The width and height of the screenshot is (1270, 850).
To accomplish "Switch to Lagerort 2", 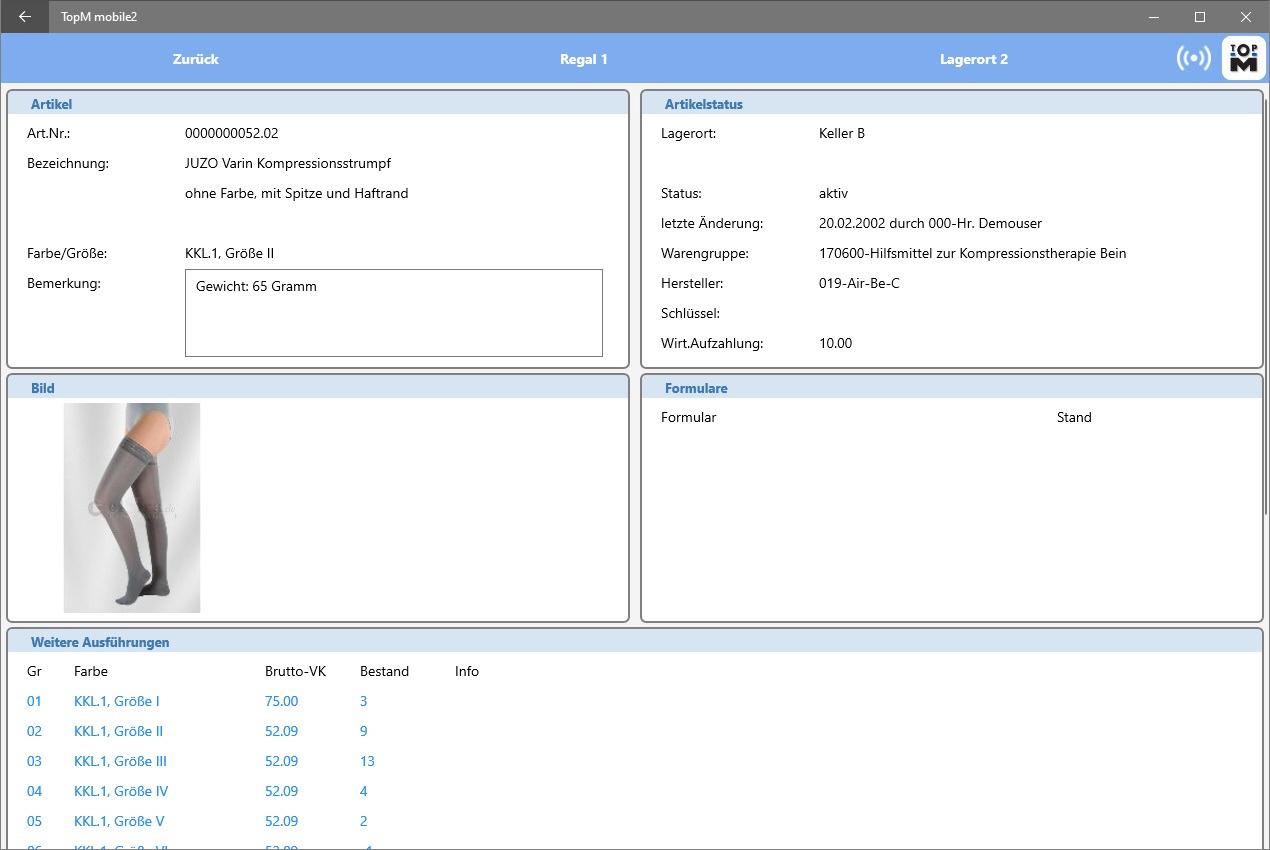I will click(974, 59).
